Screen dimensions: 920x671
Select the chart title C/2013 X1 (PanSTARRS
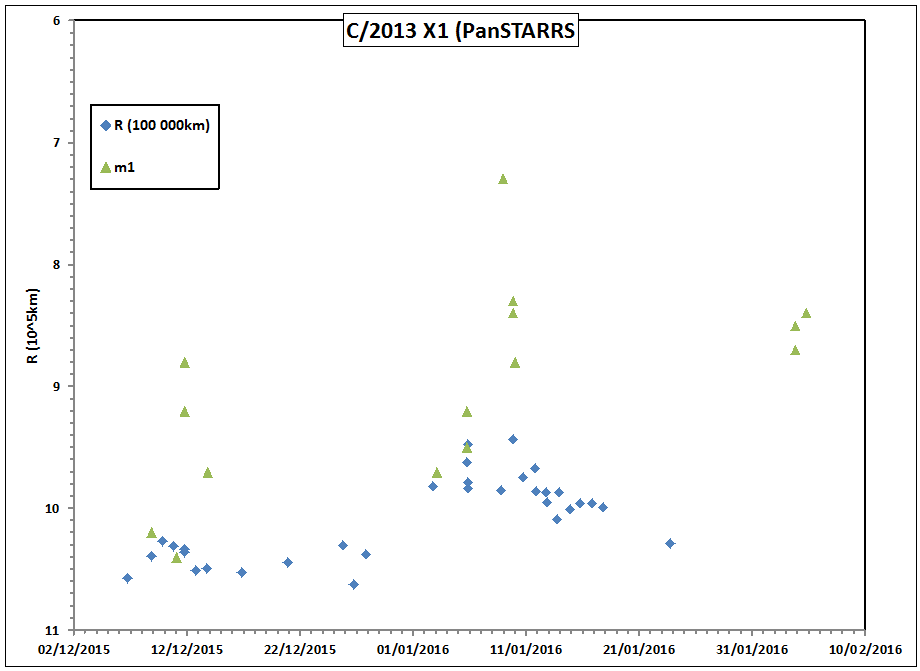pos(461,30)
